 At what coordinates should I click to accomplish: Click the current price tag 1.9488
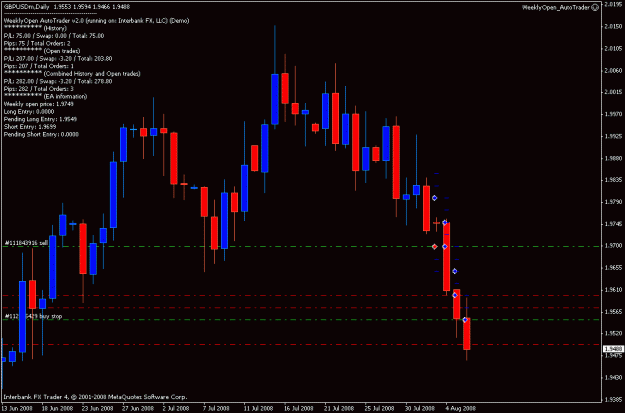click(x=614, y=349)
